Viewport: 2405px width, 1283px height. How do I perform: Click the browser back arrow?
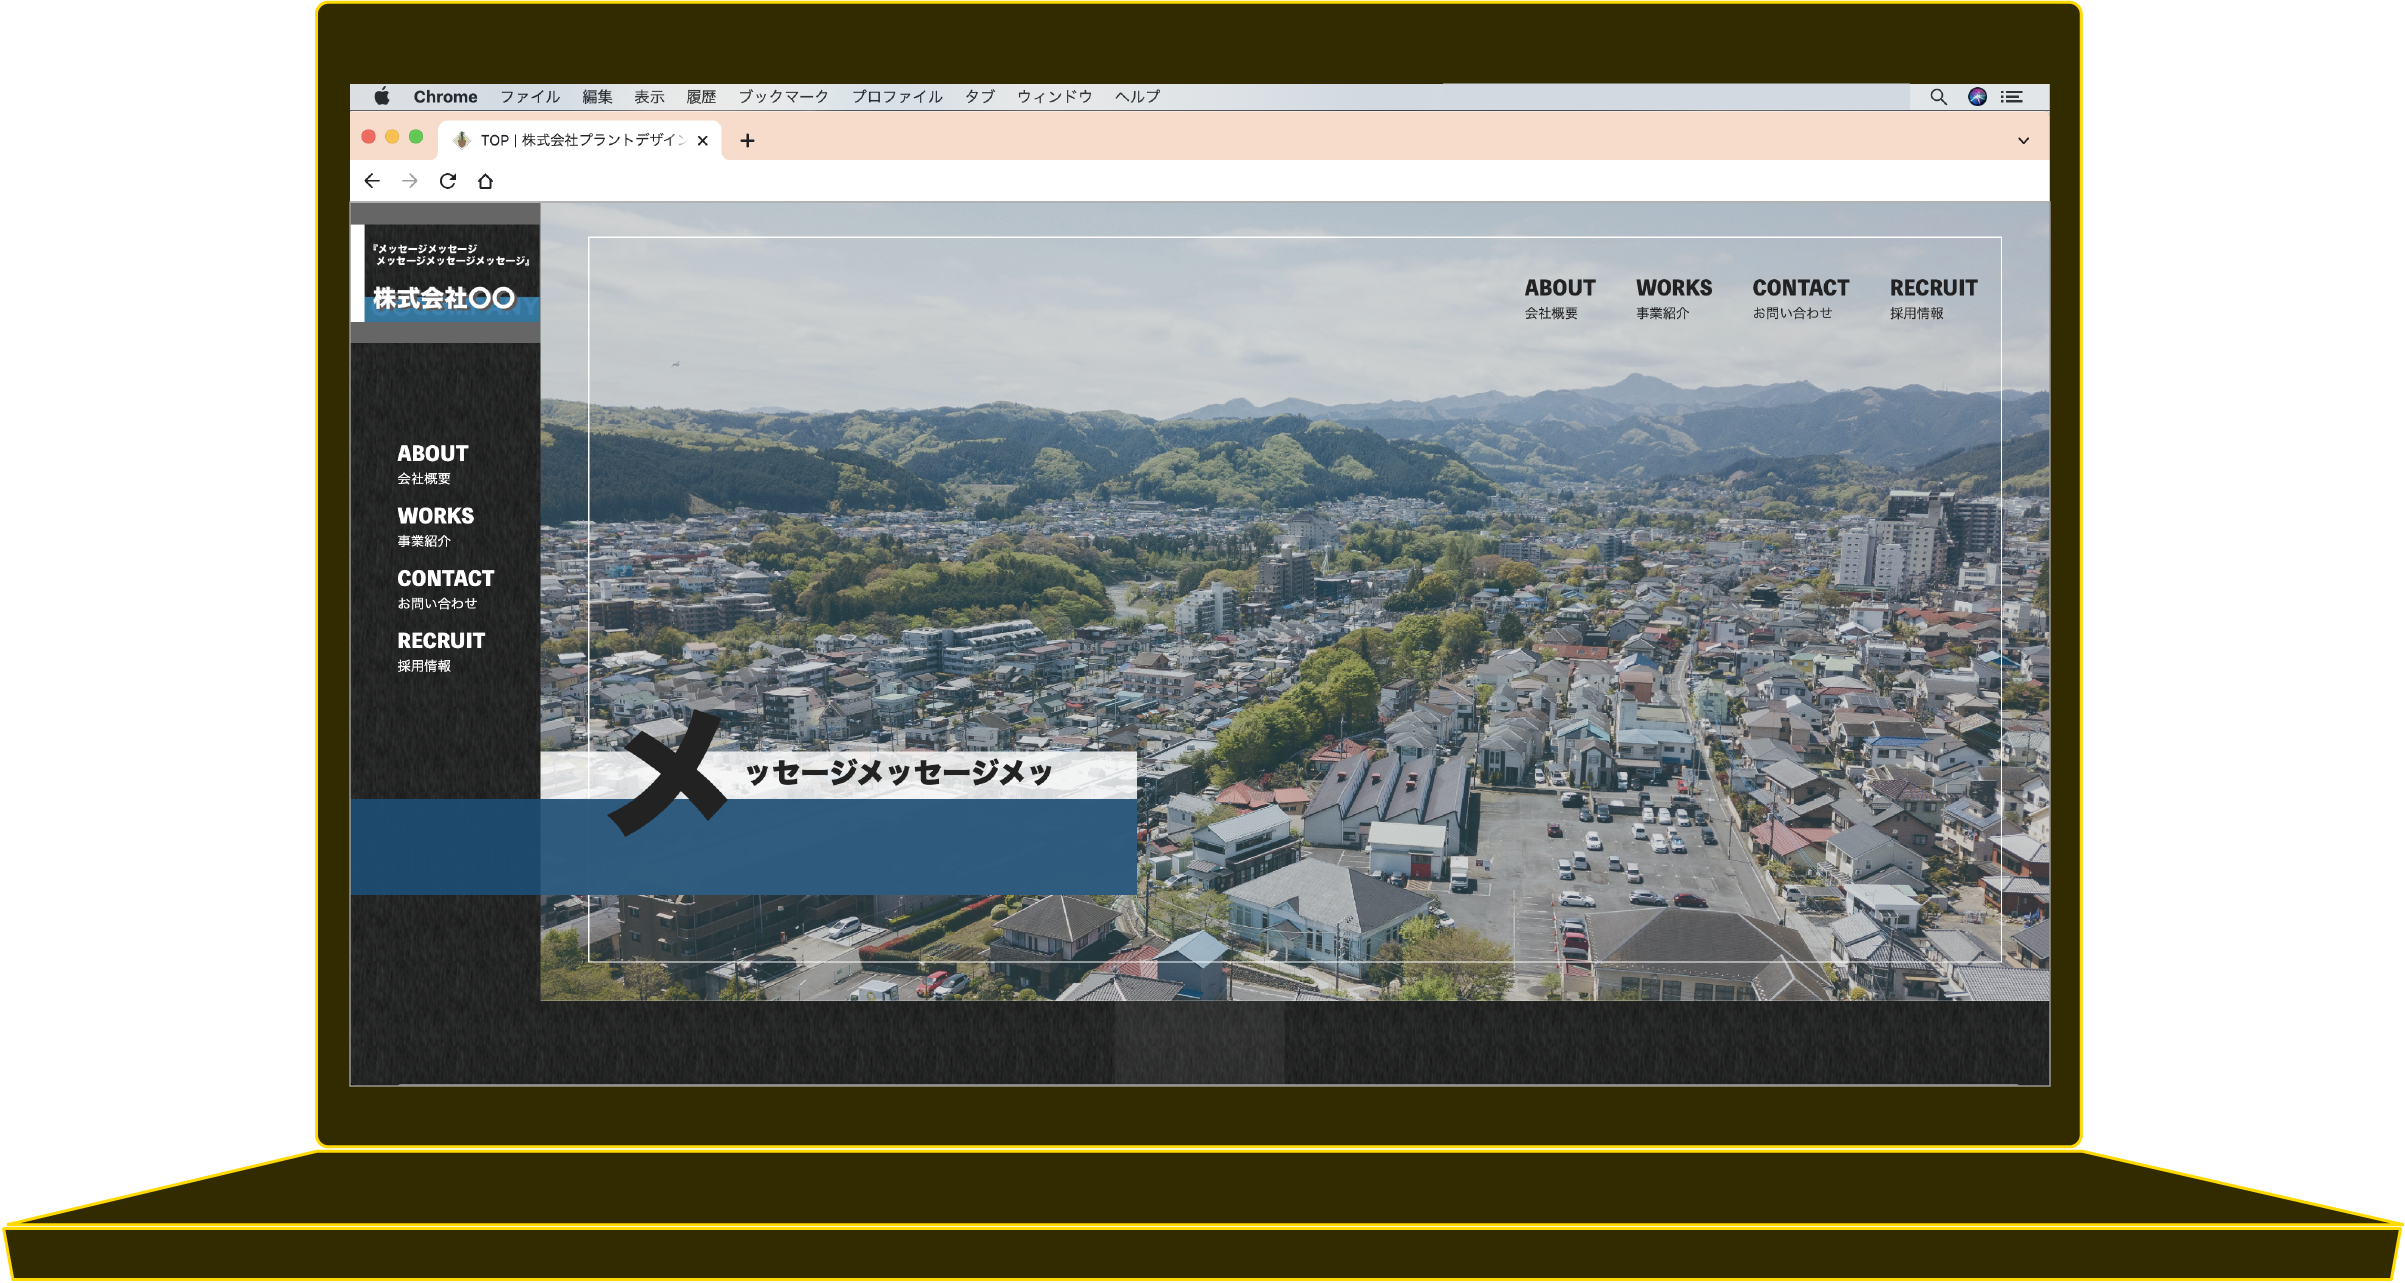pyautogui.click(x=372, y=181)
